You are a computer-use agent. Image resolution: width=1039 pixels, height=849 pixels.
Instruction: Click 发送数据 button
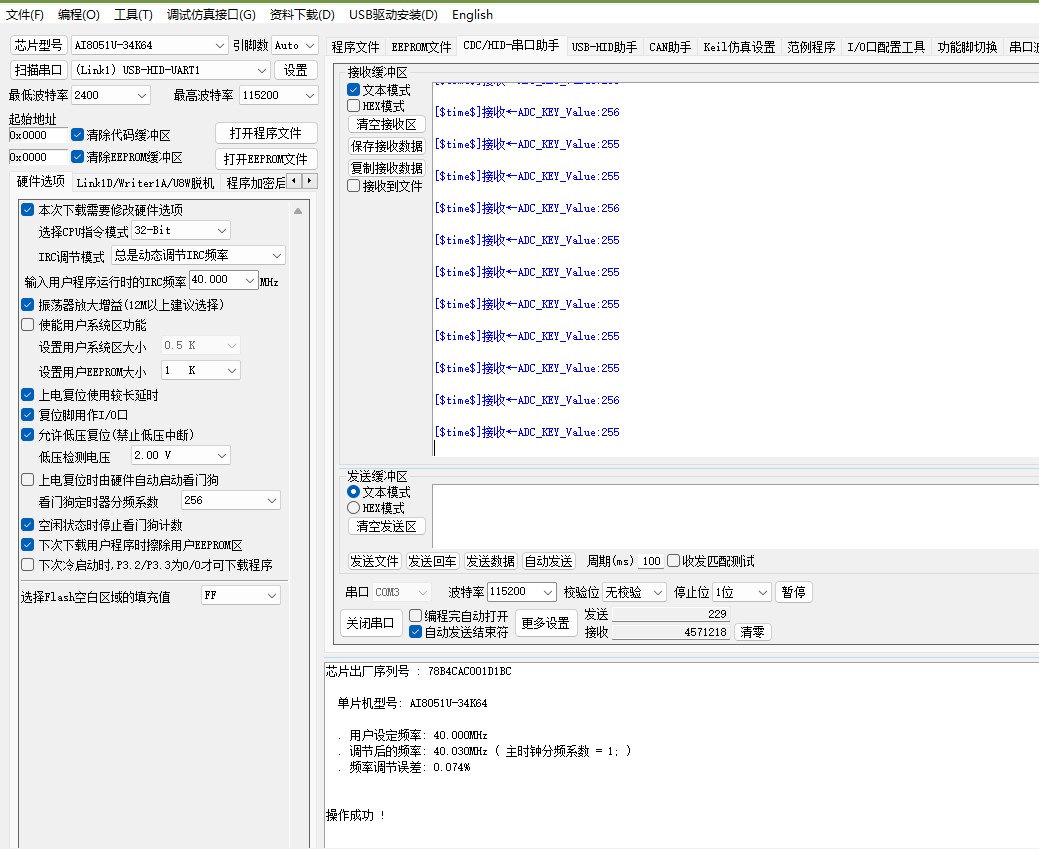coord(490,561)
